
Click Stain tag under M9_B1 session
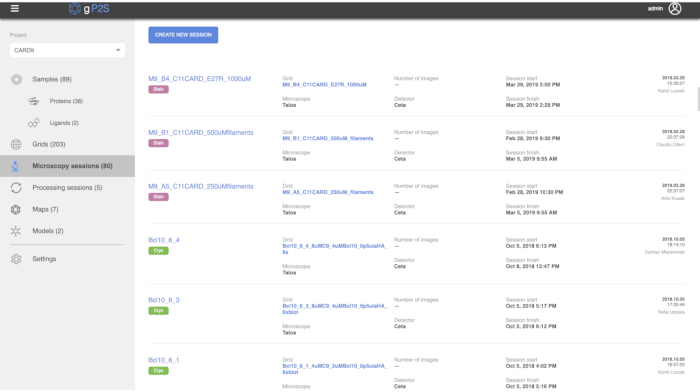point(158,143)
